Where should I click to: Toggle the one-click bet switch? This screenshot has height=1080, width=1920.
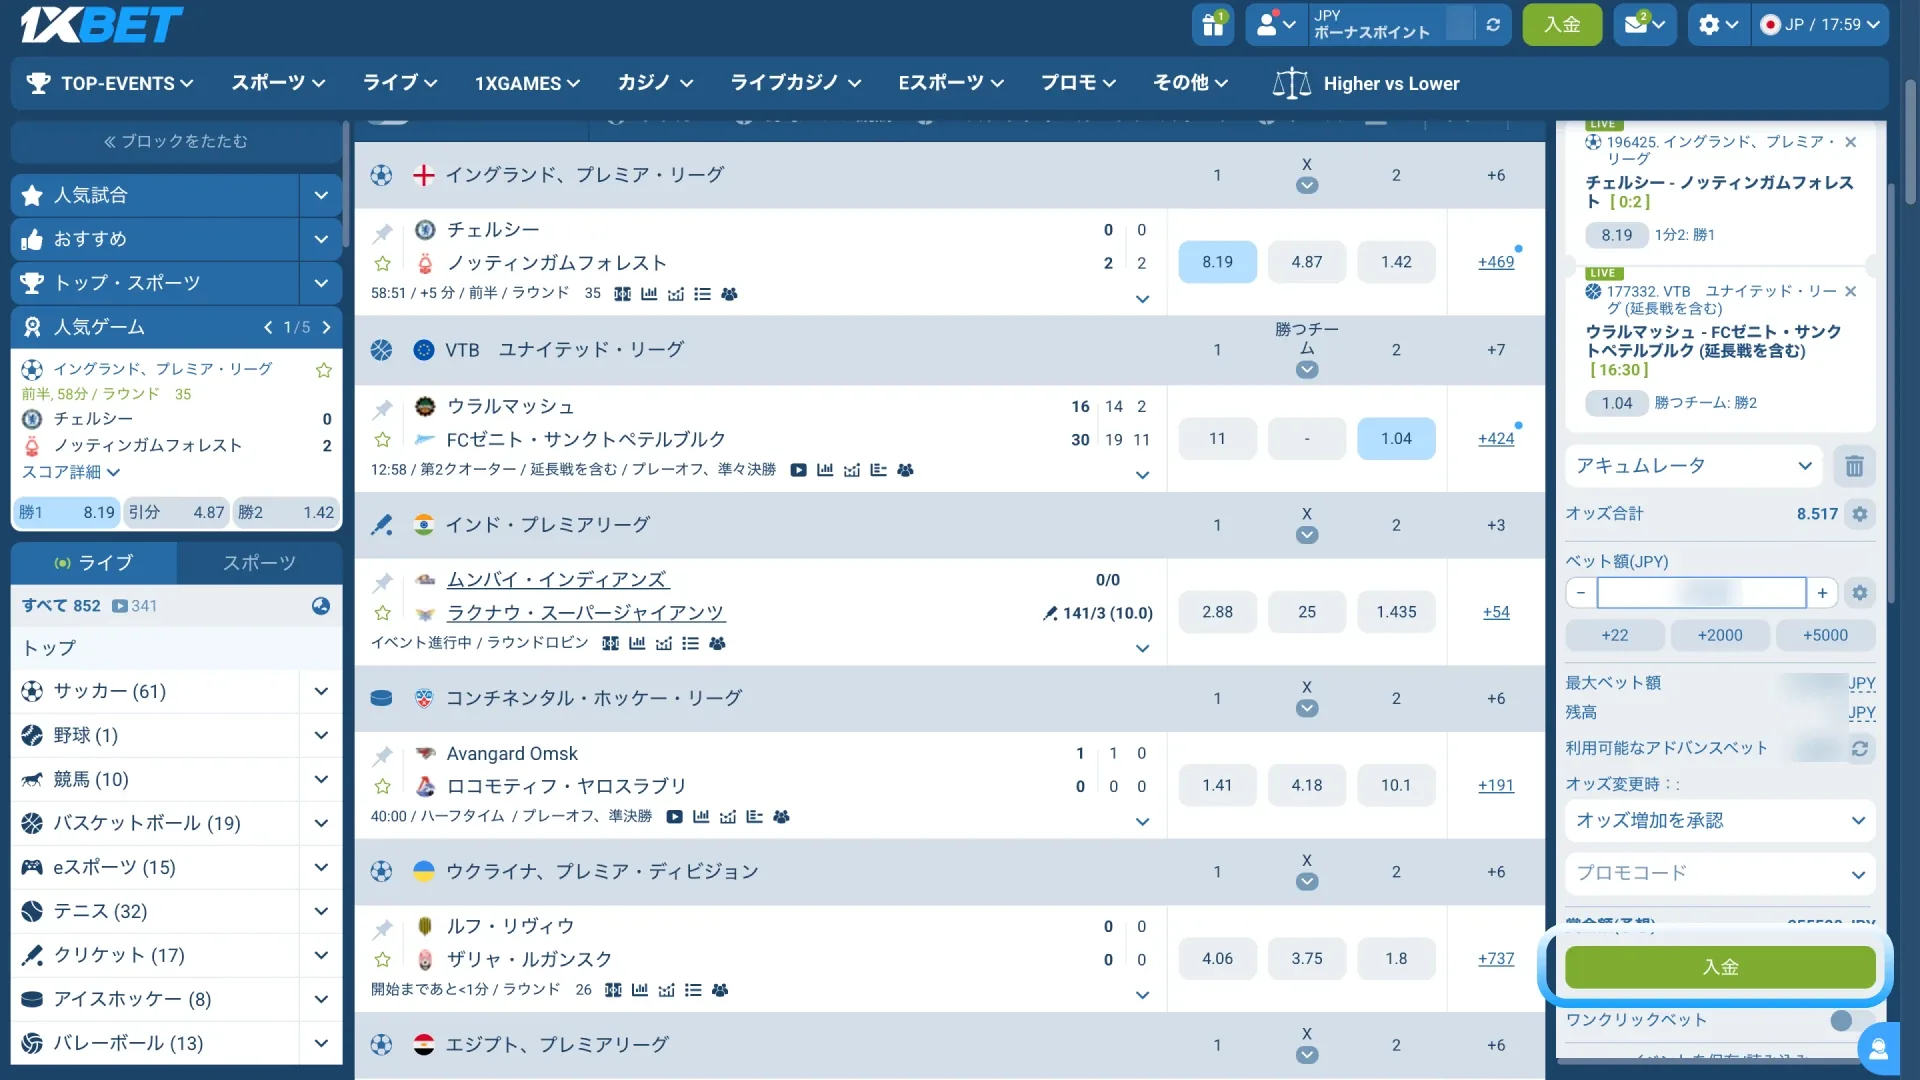pos(1849,1020)
